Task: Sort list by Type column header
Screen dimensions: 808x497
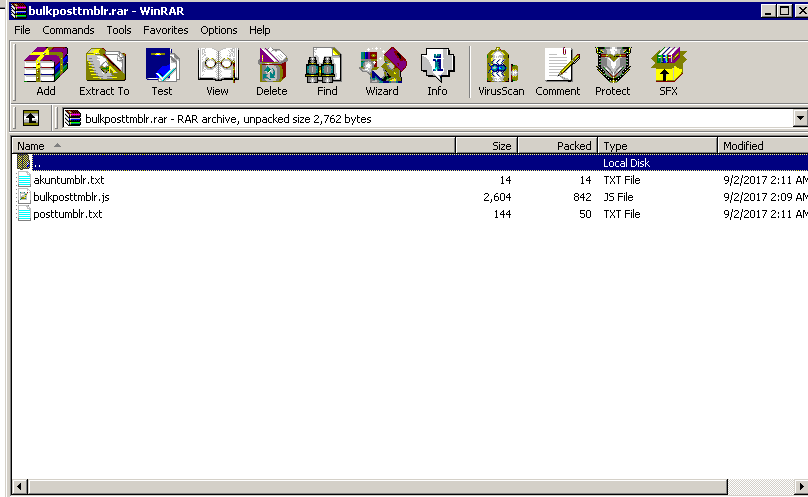Action: point(658,146)
